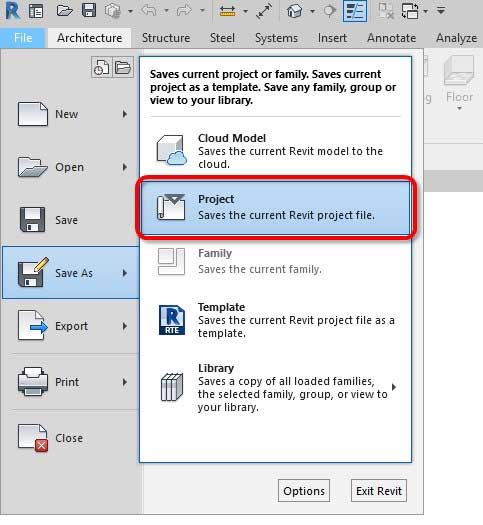Choose Project under Save As
483x525 pixels.
(x=275, y=207)
